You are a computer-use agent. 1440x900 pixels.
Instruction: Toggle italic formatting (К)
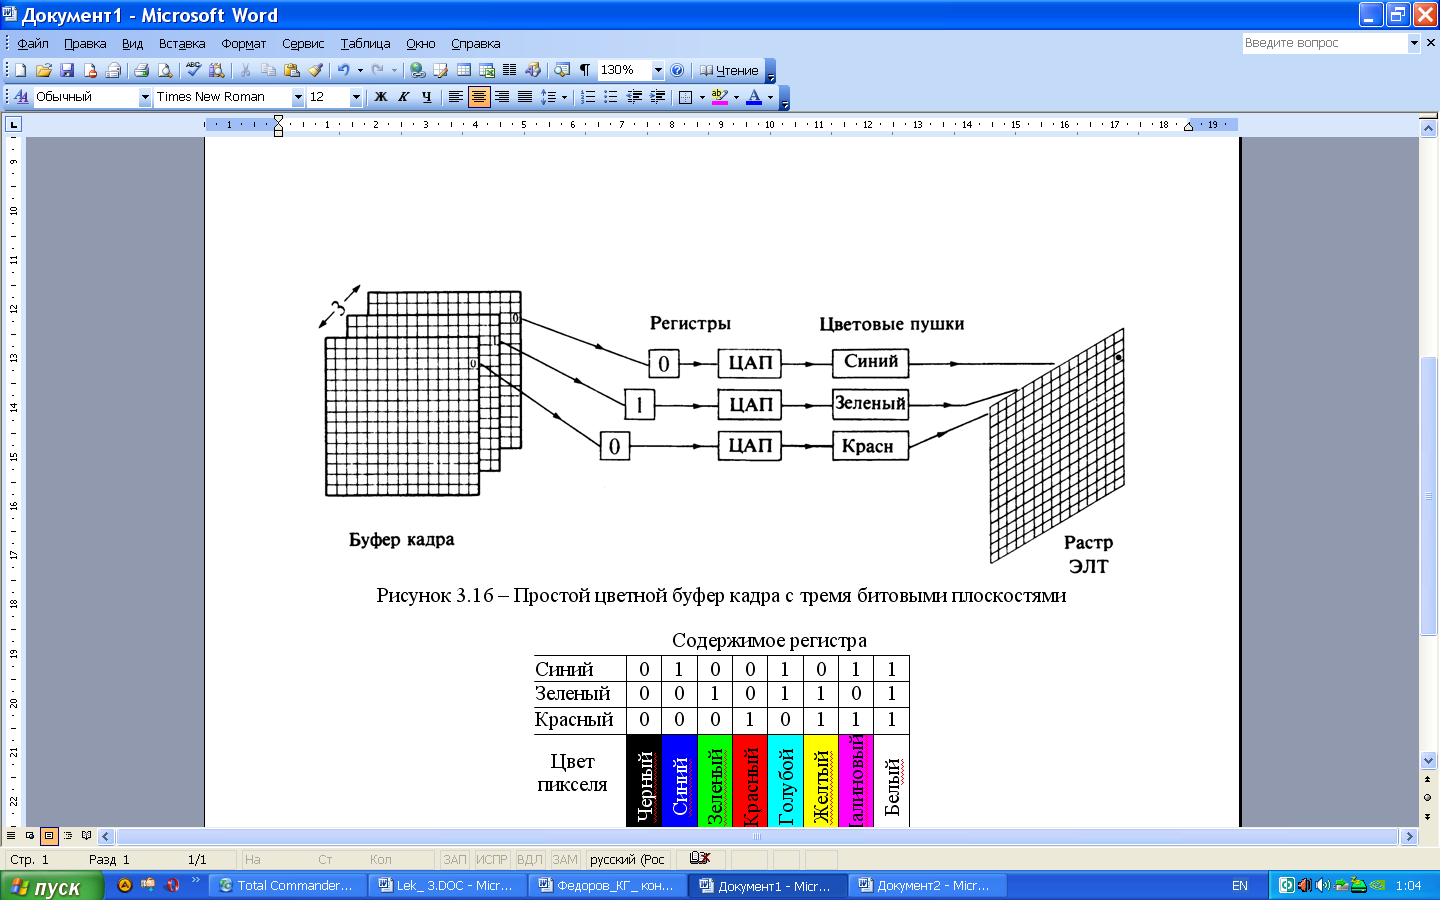point(404,97)
